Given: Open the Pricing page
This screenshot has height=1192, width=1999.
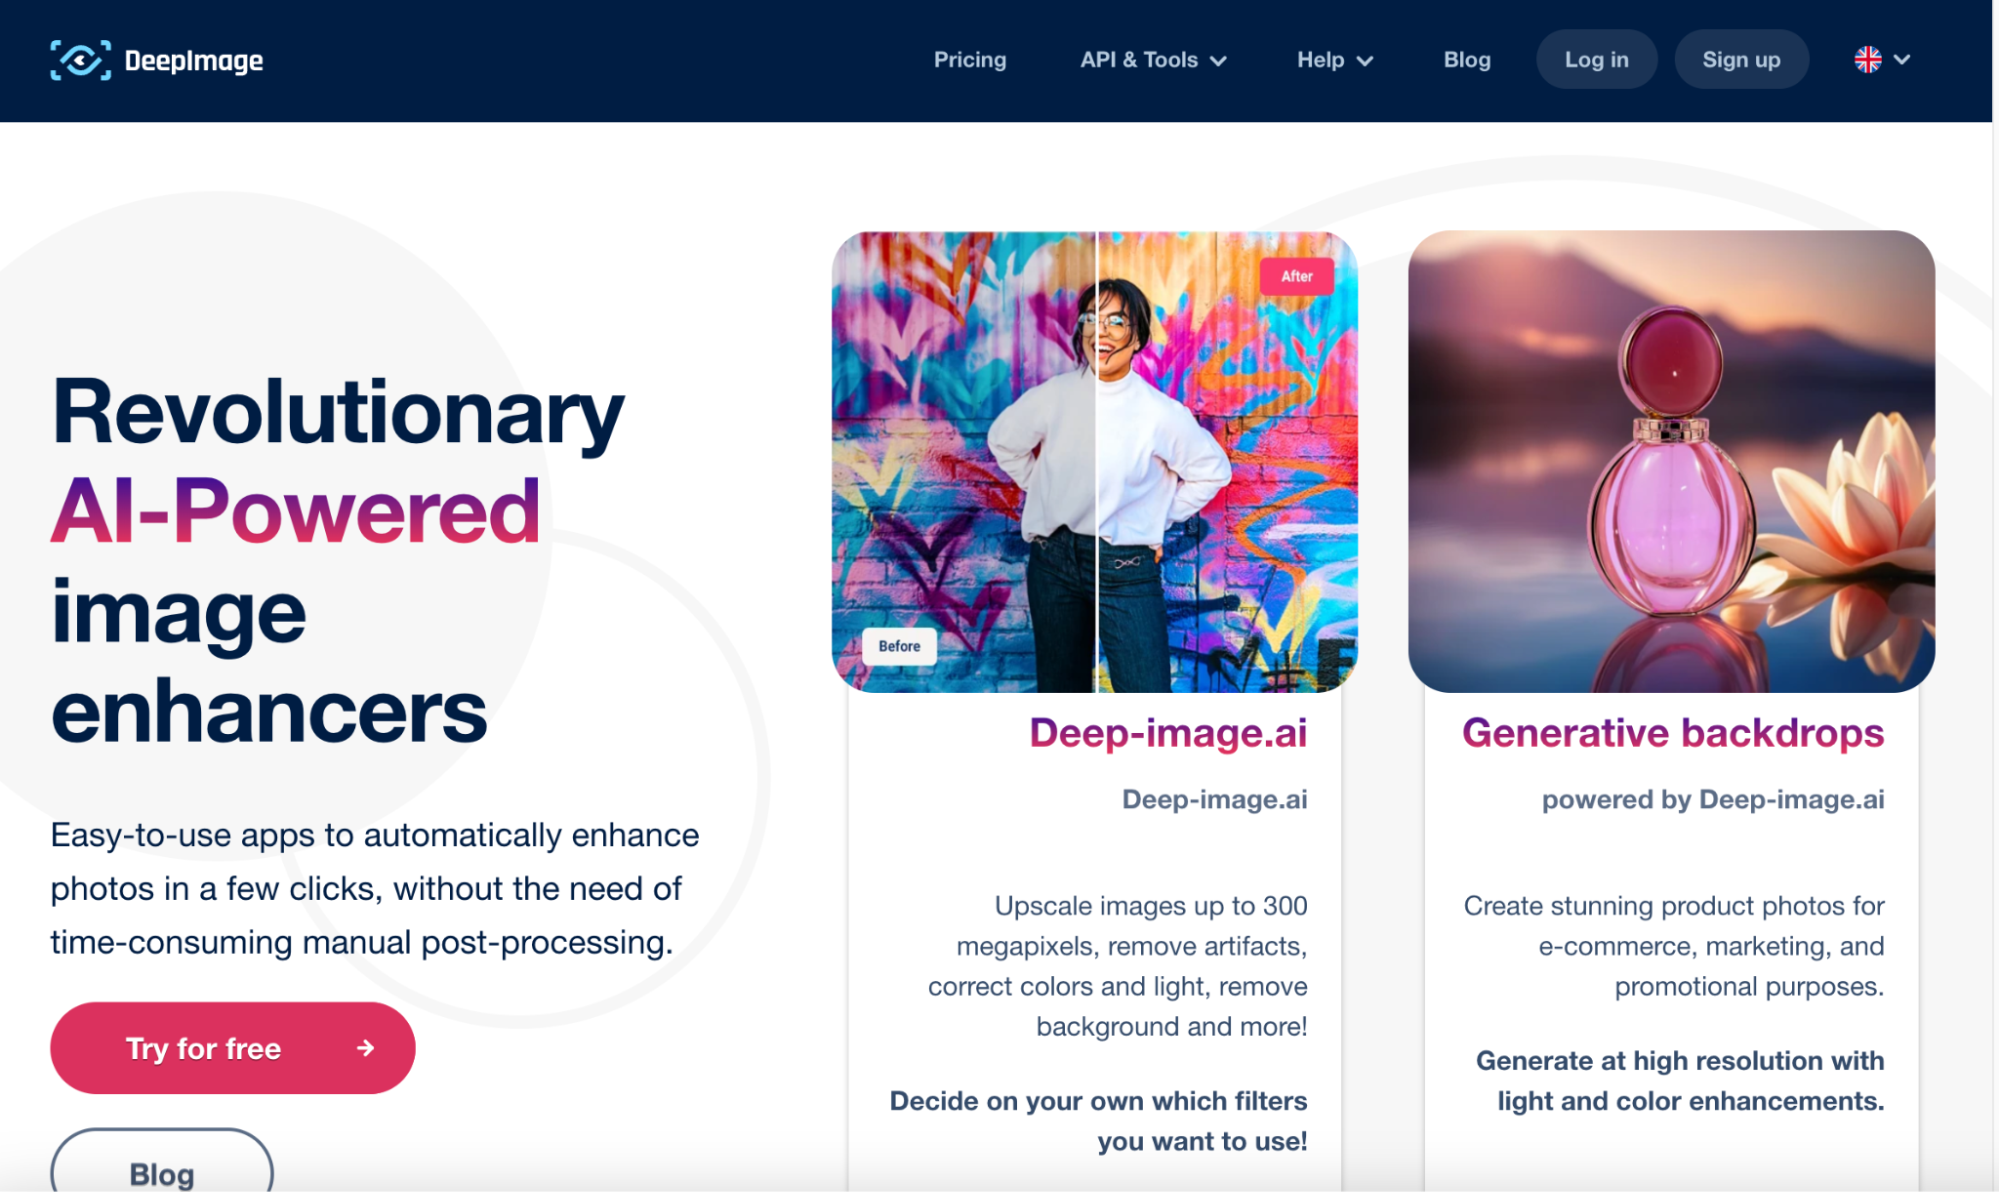Looking at the screenshot, I should pos(969,60).
